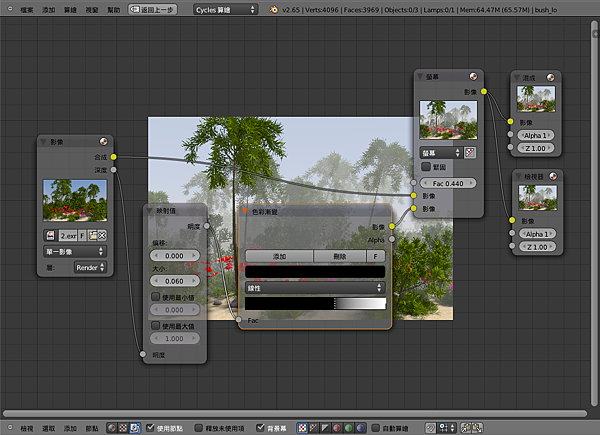This screenshot has width=600, height=435.
Task: Toggle 自動算繪 auto render checkbox
Action: (x=376, y=428)
